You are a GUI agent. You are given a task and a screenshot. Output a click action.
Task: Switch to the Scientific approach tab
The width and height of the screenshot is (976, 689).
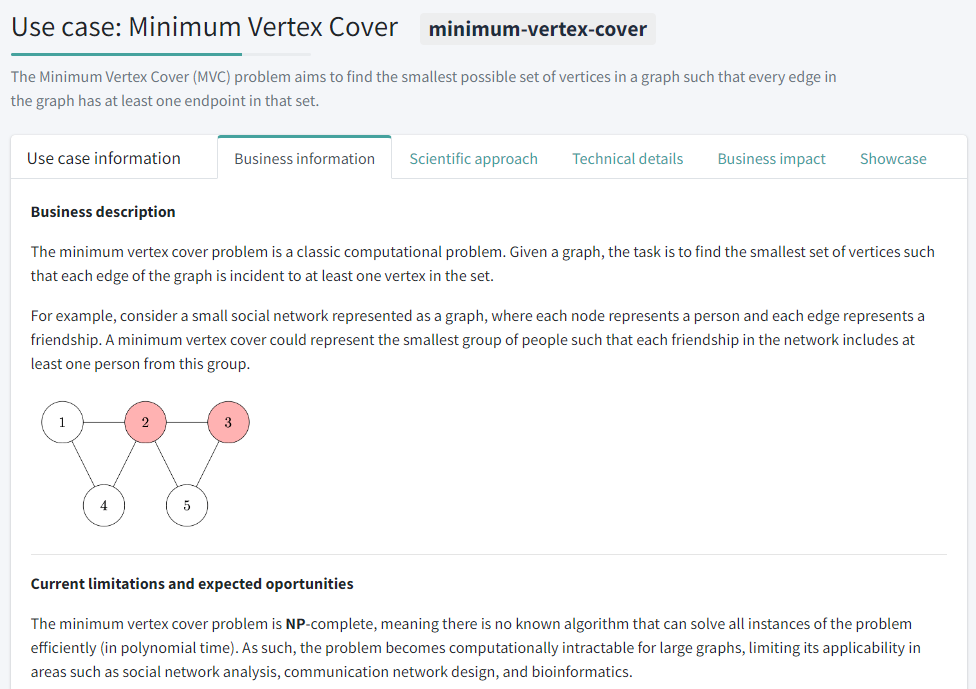coord(473,158)
